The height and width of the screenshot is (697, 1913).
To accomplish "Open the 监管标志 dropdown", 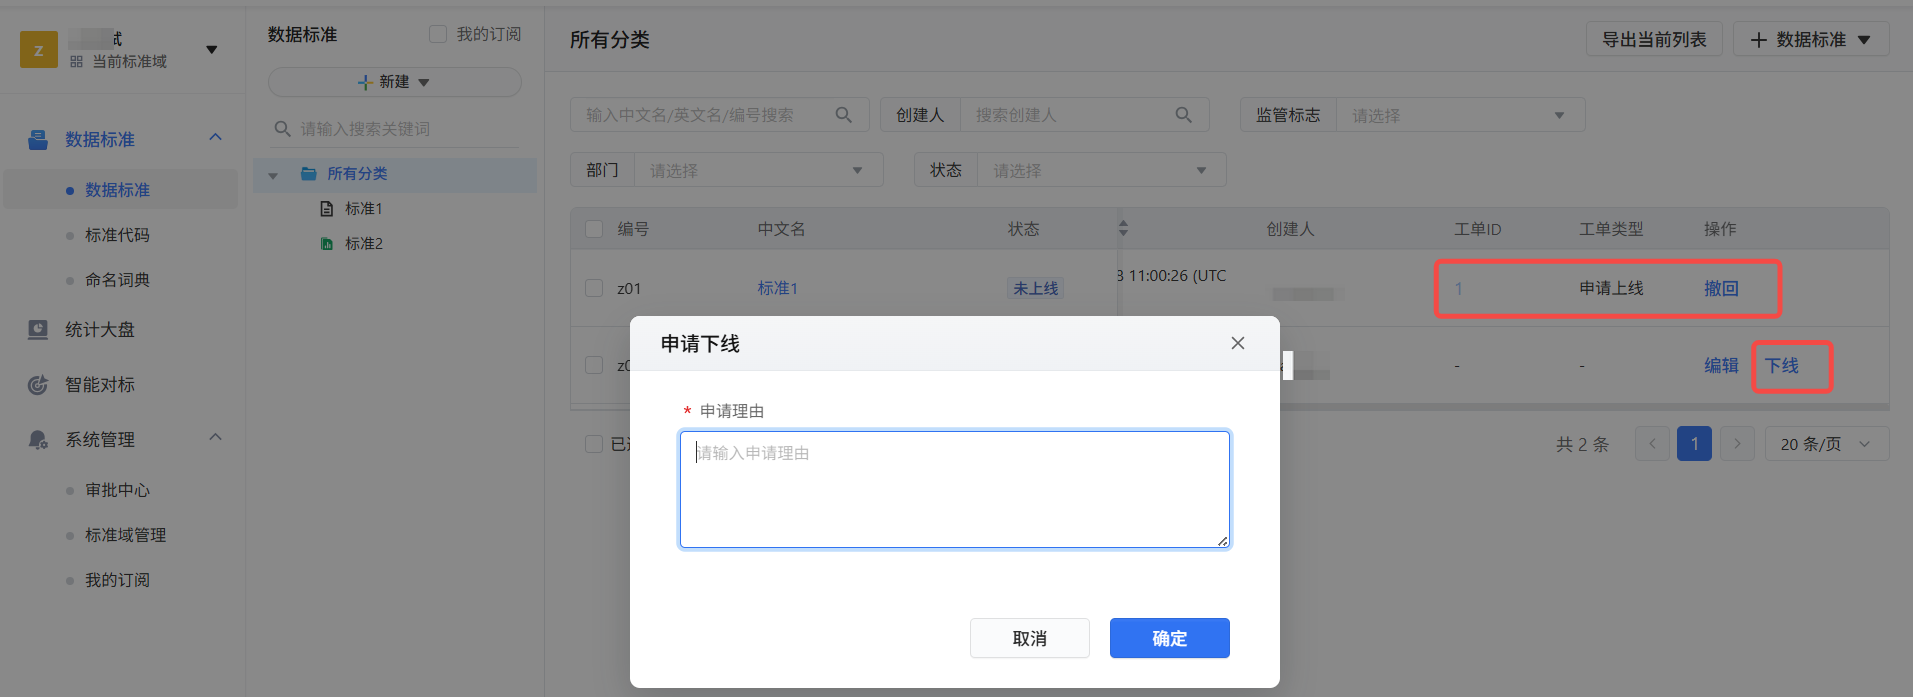I will click(1460, 115).
